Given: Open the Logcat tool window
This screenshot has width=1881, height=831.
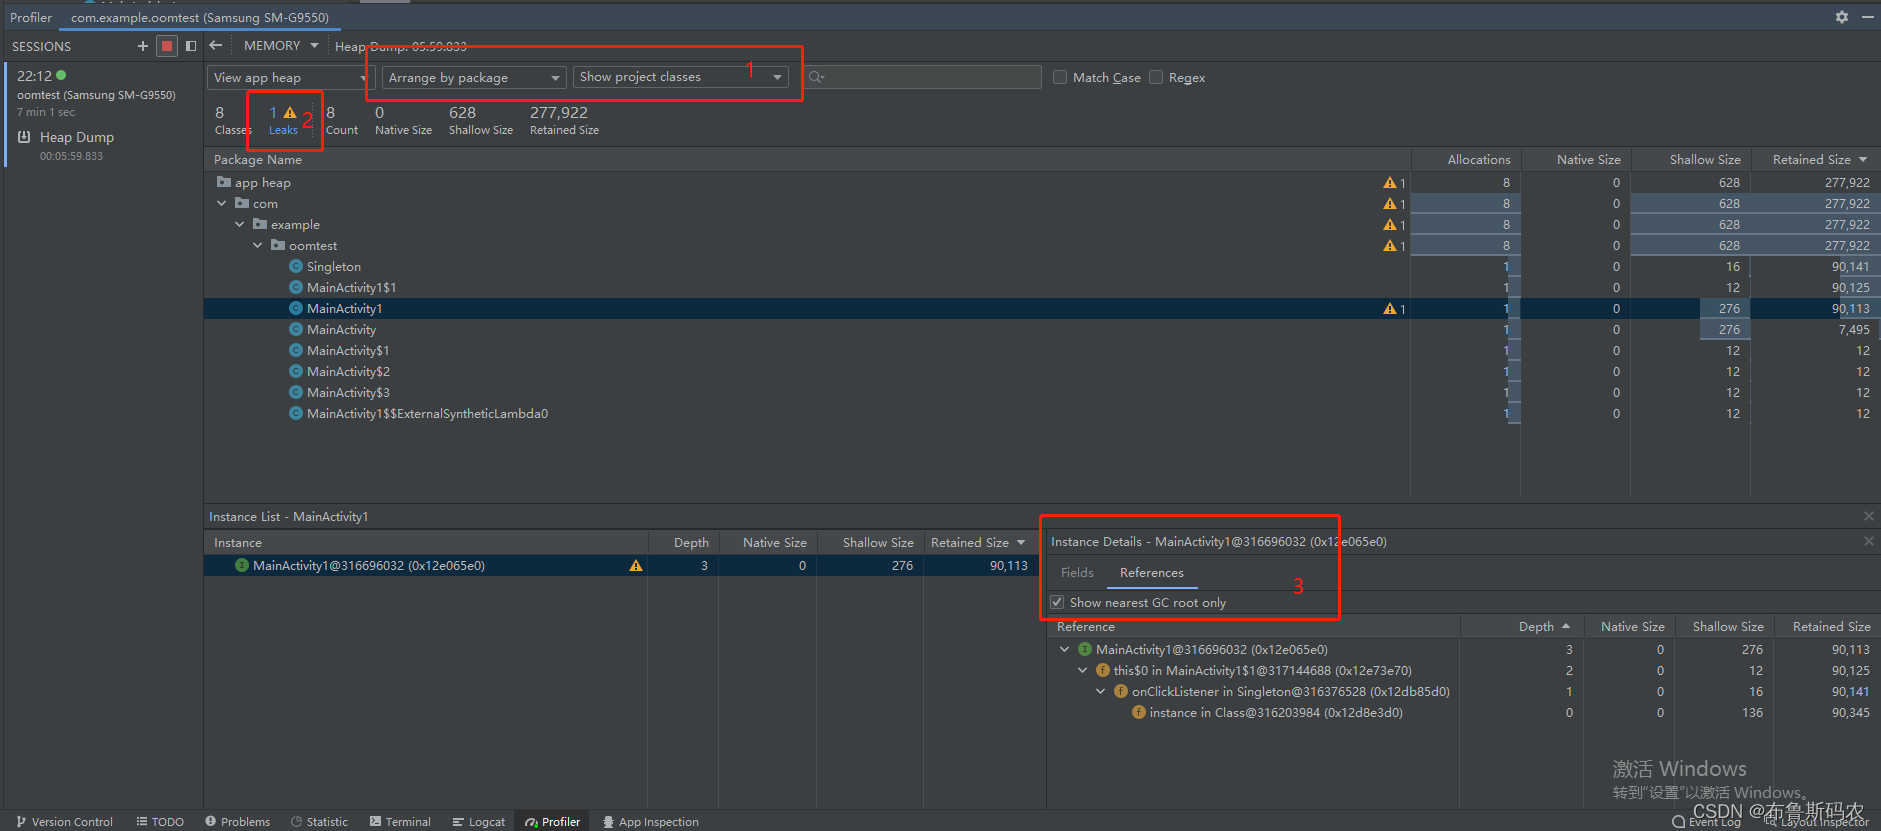Looking at the screenshot, I should [x=478, y=822].
